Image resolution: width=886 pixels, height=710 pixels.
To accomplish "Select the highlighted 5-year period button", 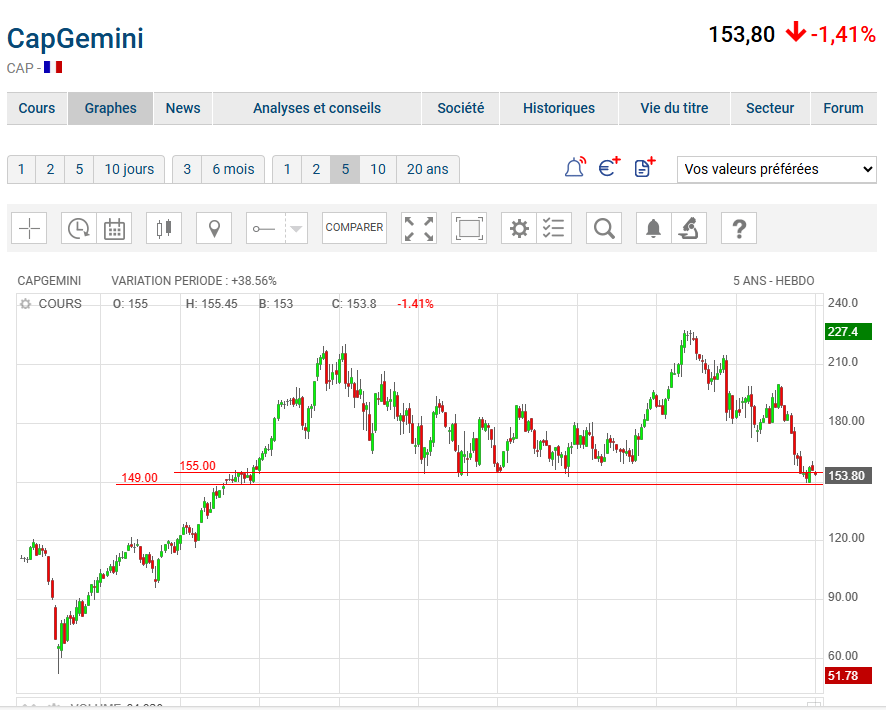I will (345, 169).
